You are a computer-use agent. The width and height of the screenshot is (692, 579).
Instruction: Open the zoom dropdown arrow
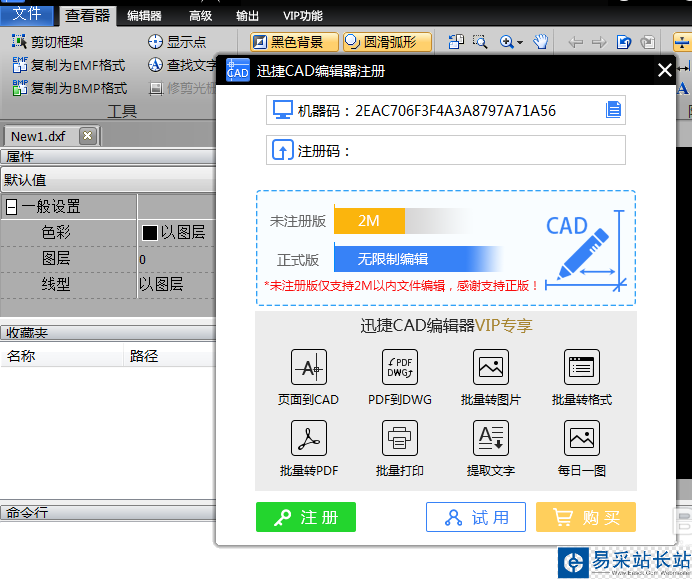(520, 42)
